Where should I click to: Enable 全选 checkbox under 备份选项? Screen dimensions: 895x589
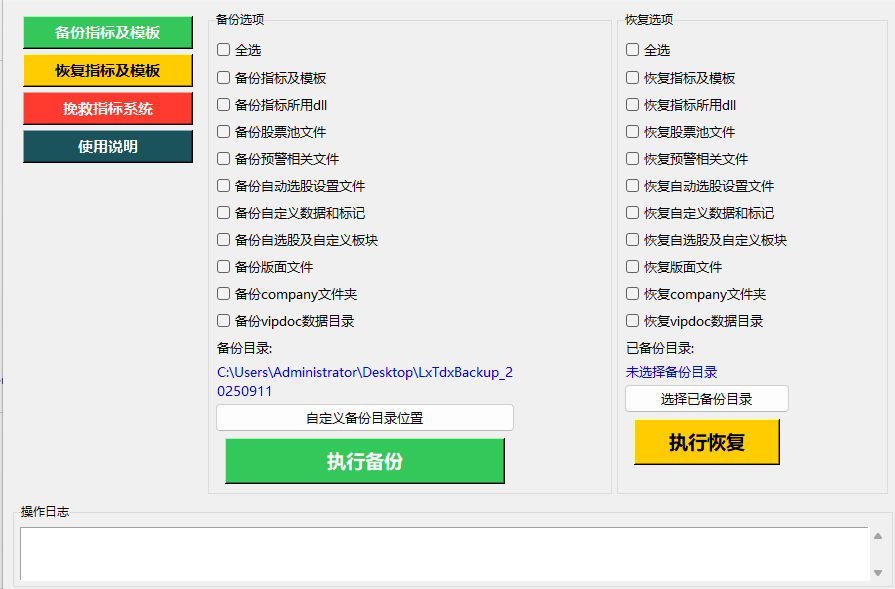coord(224,50)
